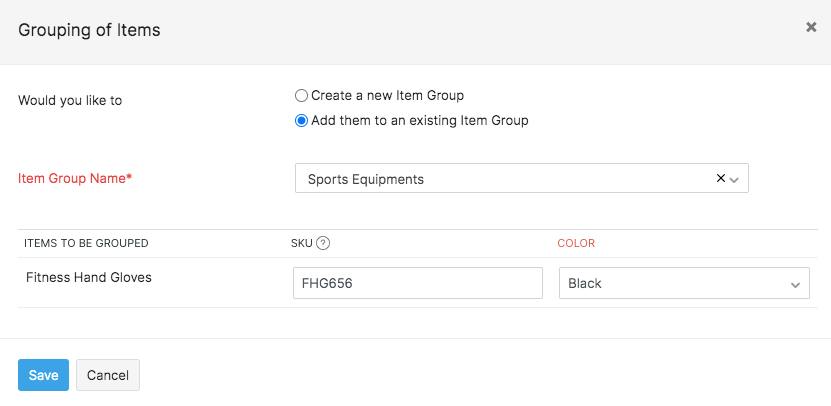Select the Create a new Item Group radio button

[x=301, y=96]
